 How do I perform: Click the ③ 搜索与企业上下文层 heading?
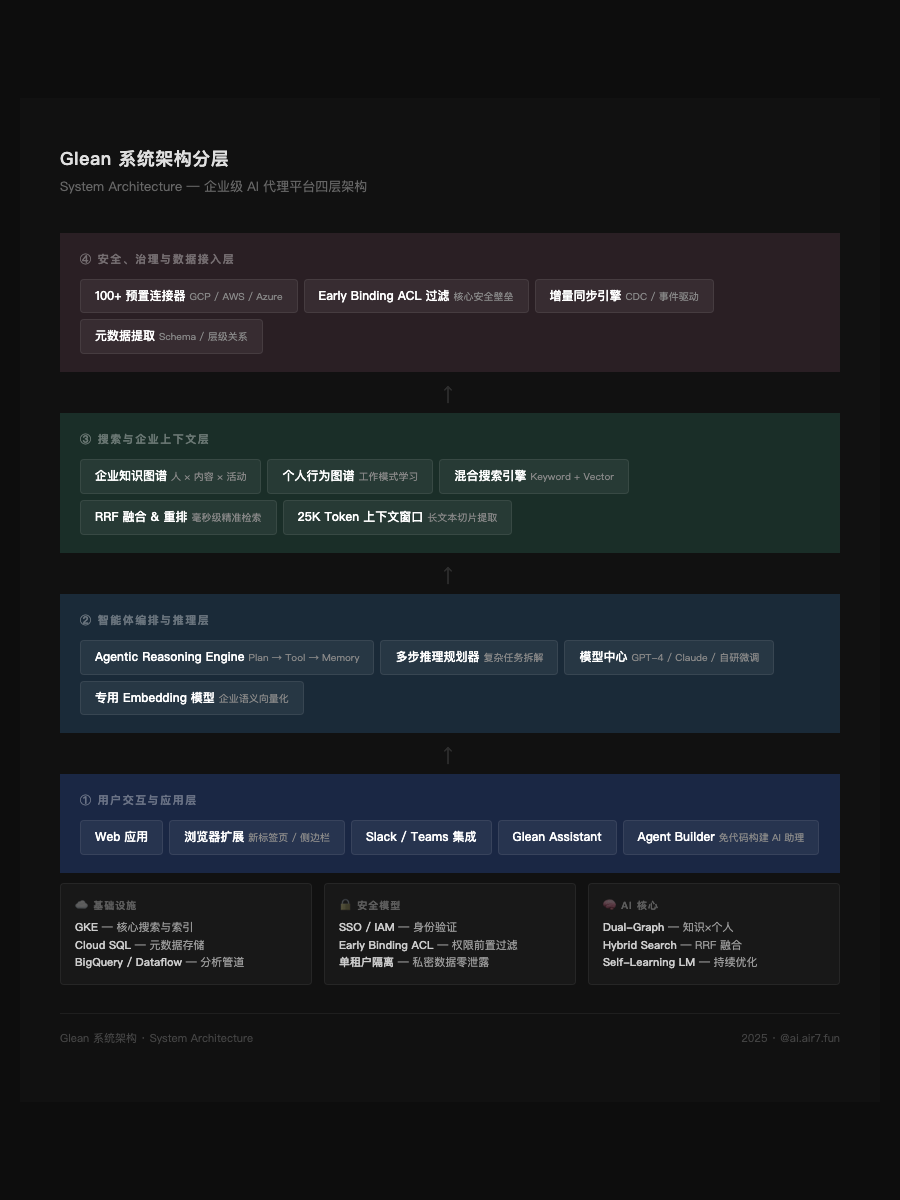click(x=144, y=439)
